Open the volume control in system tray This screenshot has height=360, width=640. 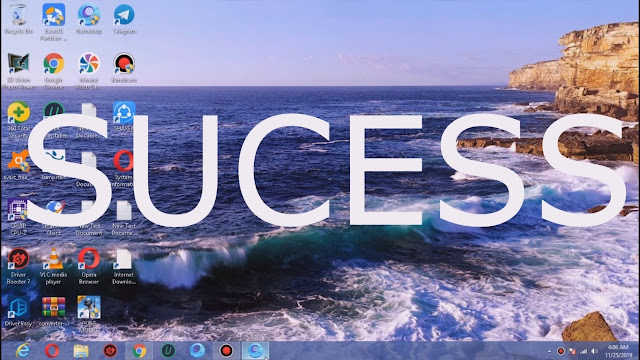tap(595, 351)
